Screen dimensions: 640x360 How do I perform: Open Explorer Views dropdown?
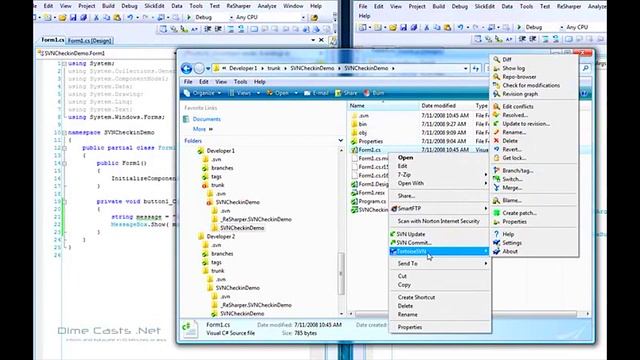(x=244, y=93)
